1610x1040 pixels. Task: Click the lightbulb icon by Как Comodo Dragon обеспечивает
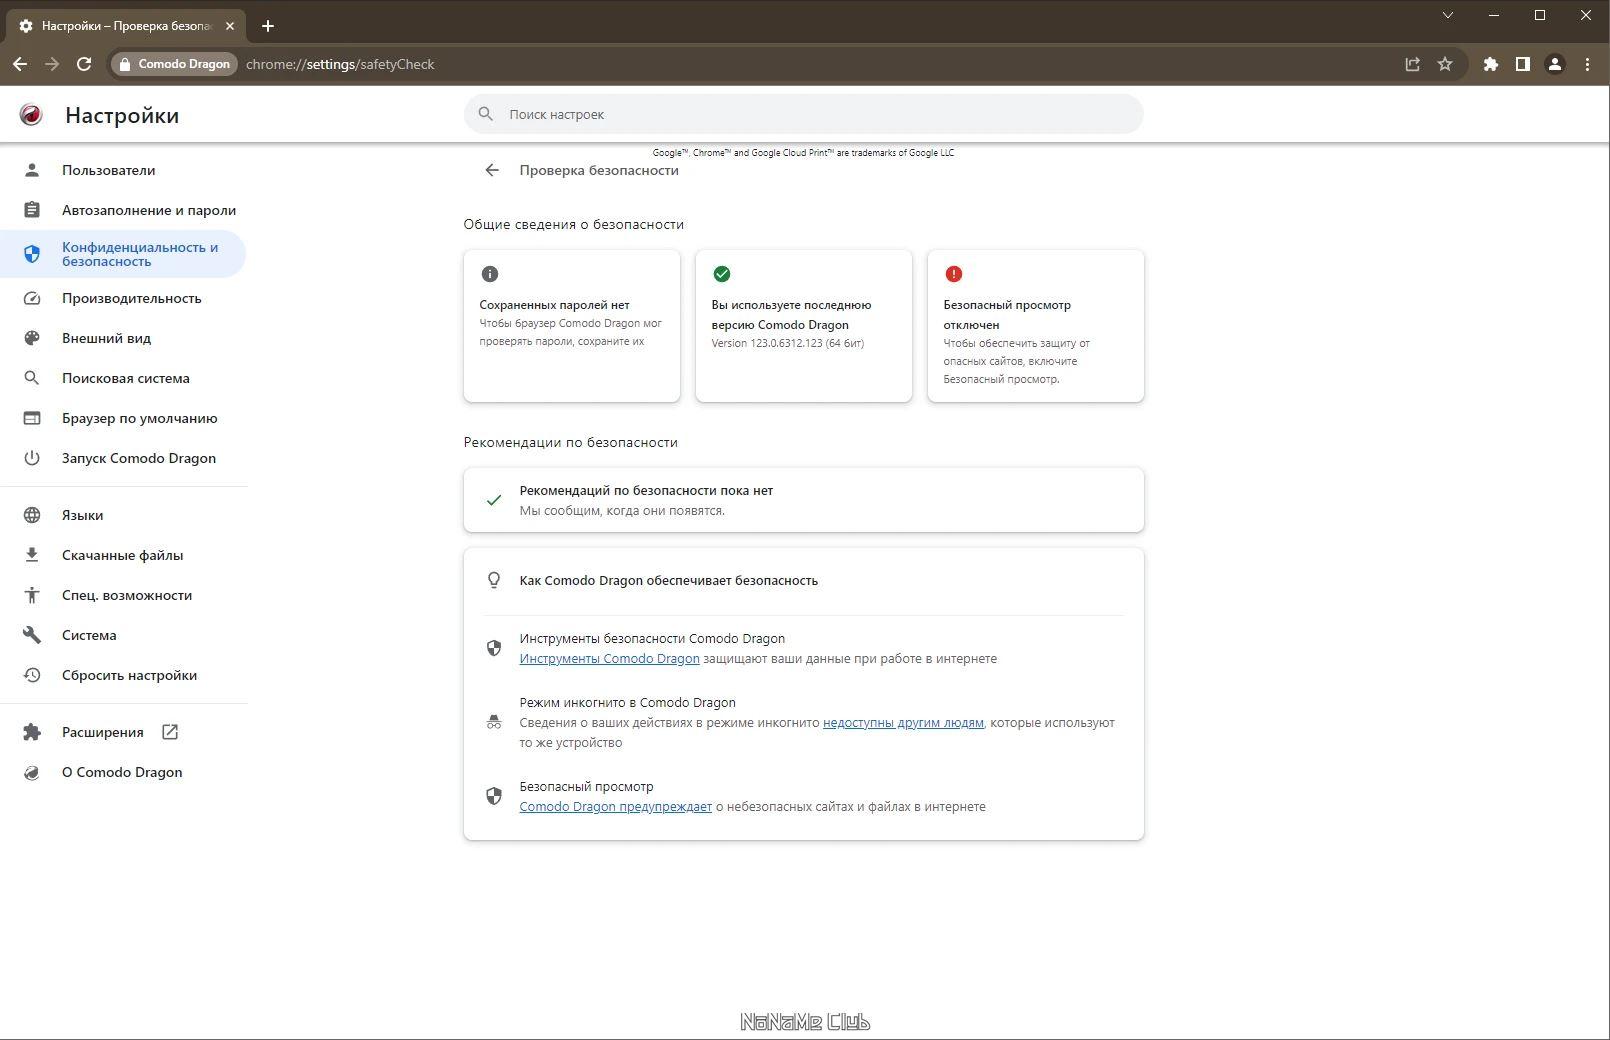pos(494,580)
